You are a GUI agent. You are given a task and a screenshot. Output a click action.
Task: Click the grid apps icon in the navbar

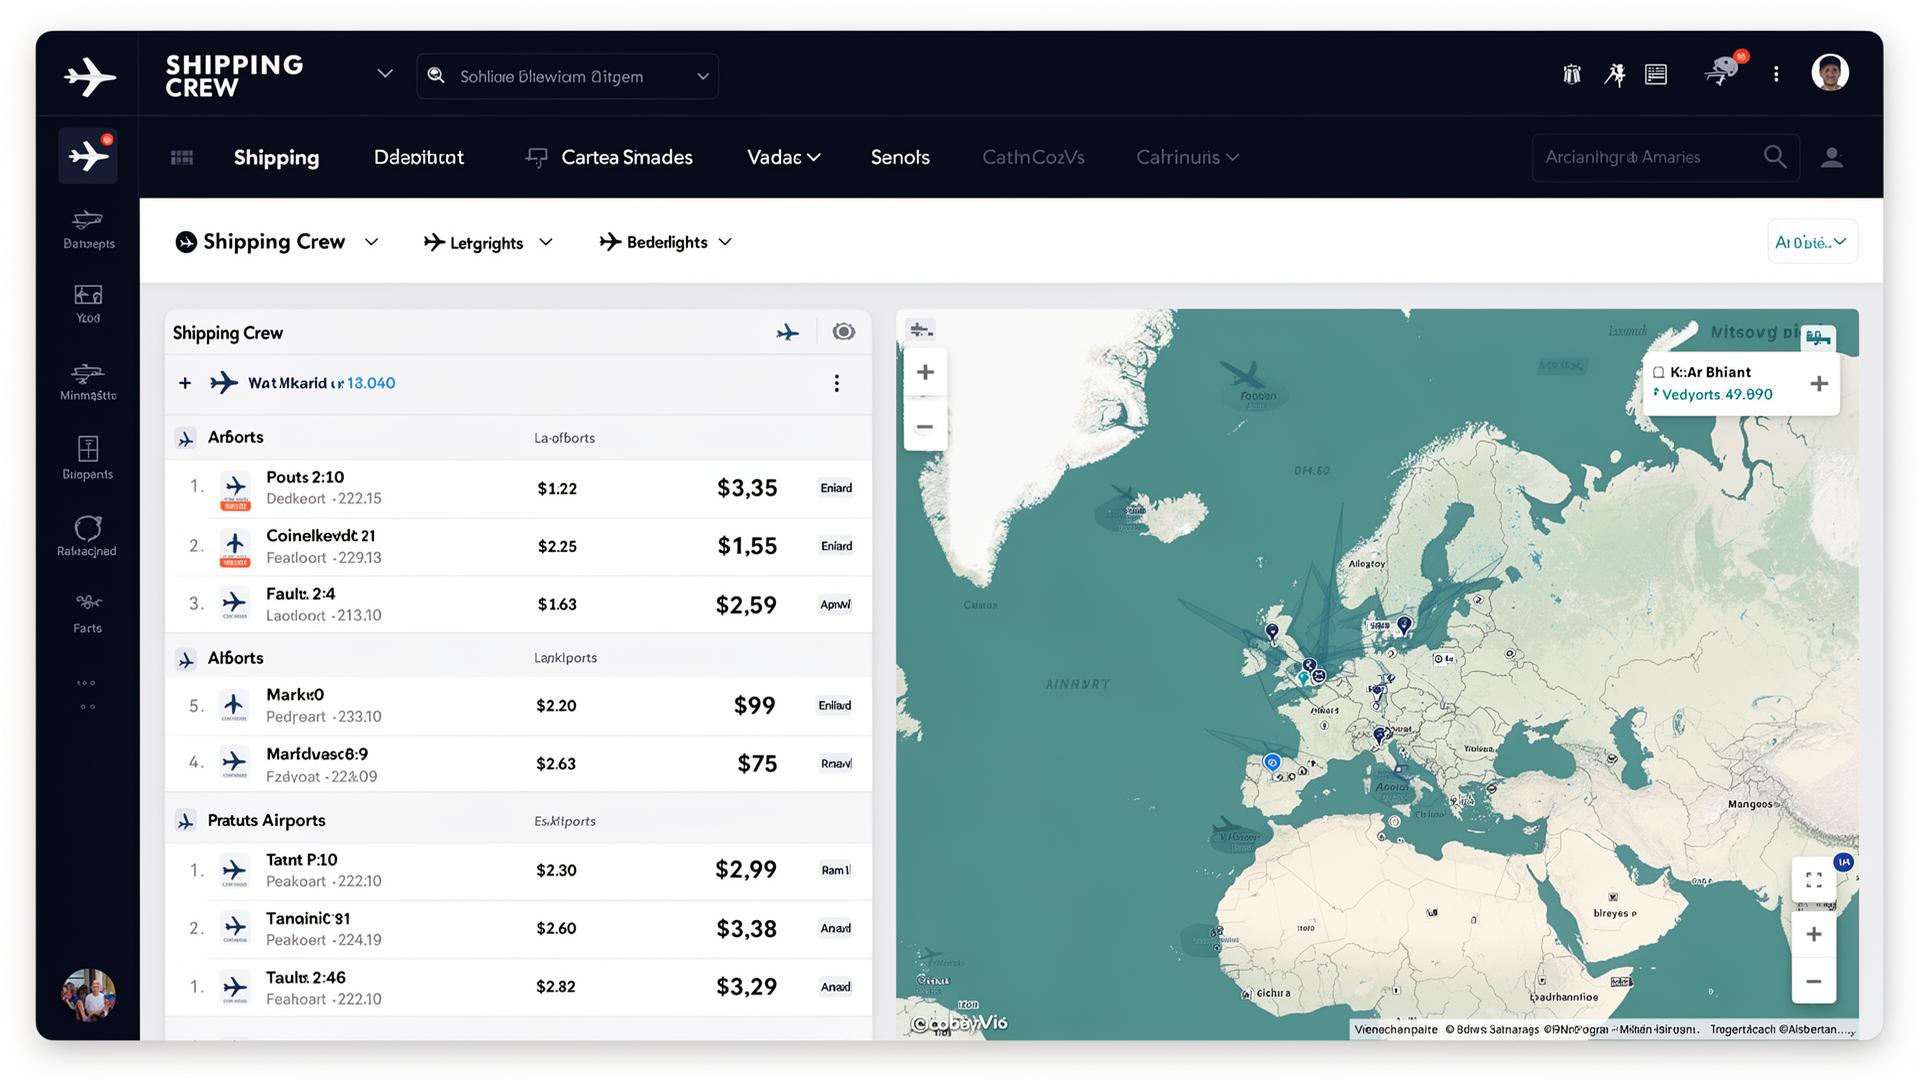coord(182,157)
